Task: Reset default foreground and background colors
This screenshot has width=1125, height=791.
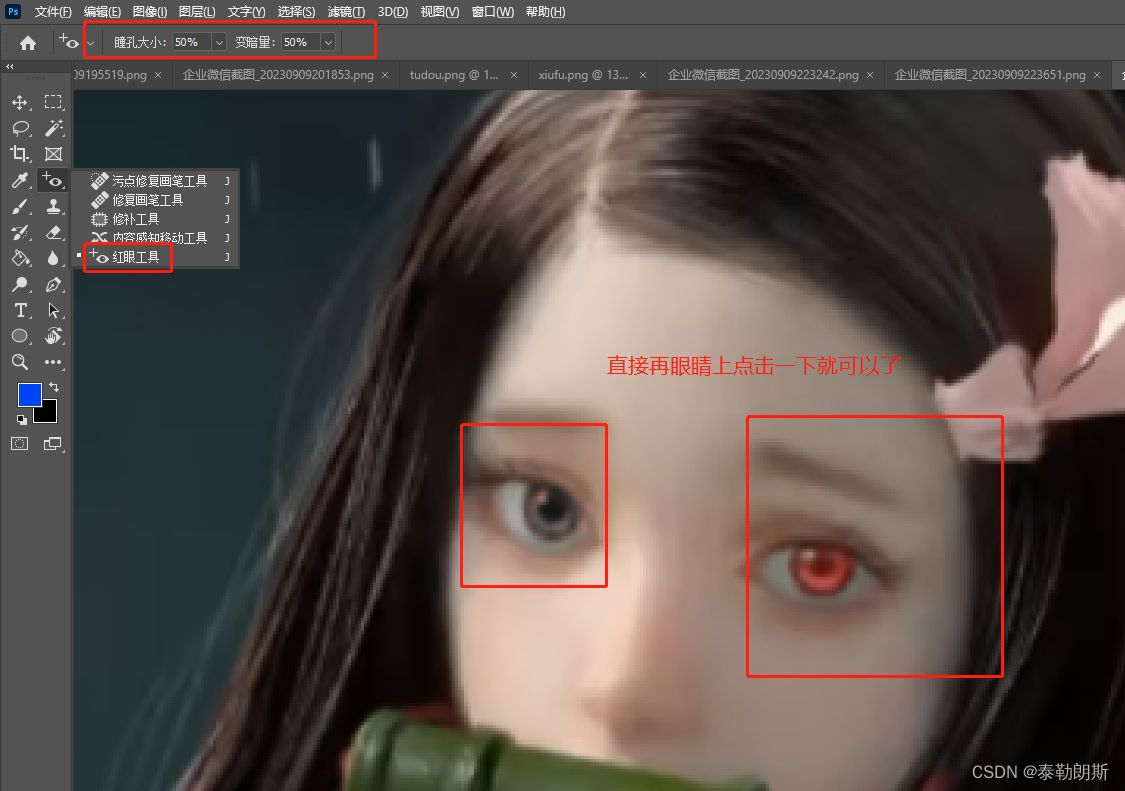Action: (x=22, y=420)
